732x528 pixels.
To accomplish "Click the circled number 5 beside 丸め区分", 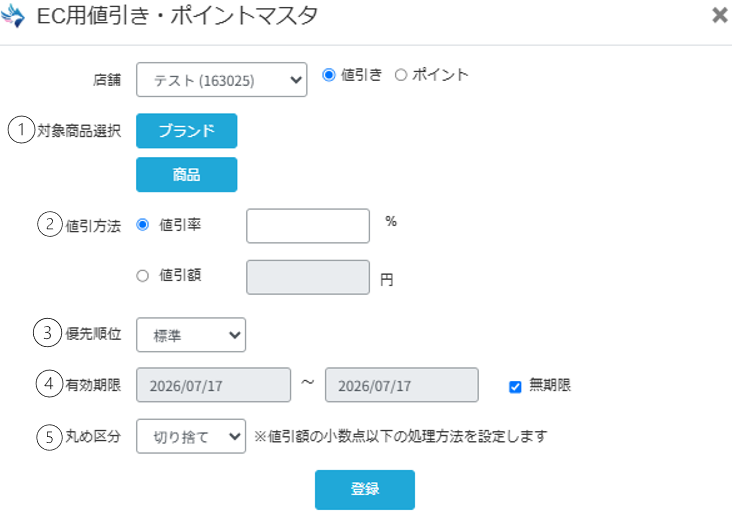I will [x=49, y=437].
